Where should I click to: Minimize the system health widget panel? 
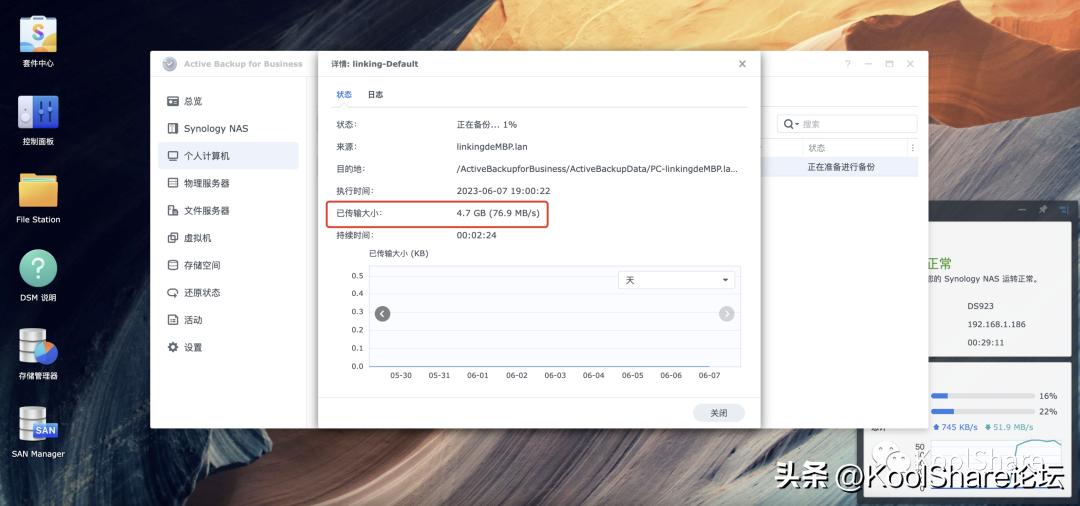coord(1022,209)
